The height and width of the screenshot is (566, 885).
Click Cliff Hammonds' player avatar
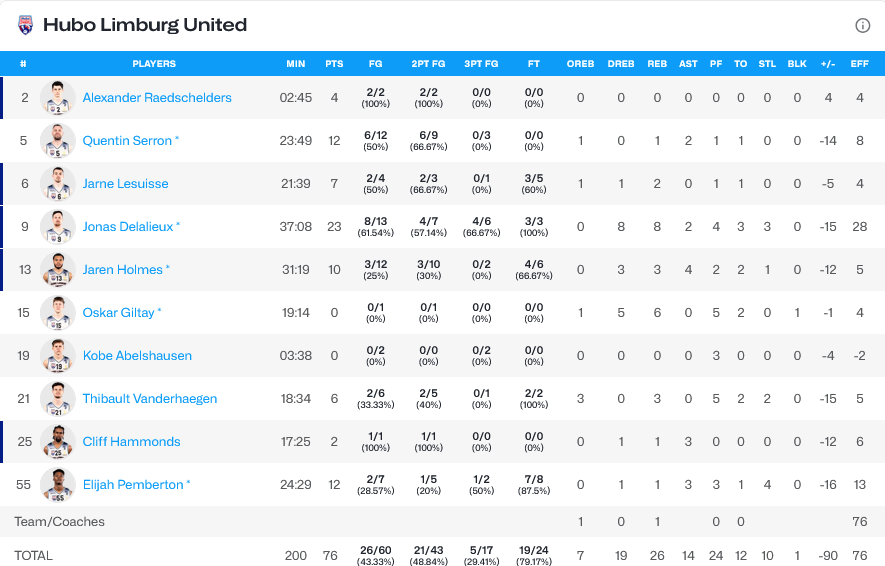click(58, 442)
